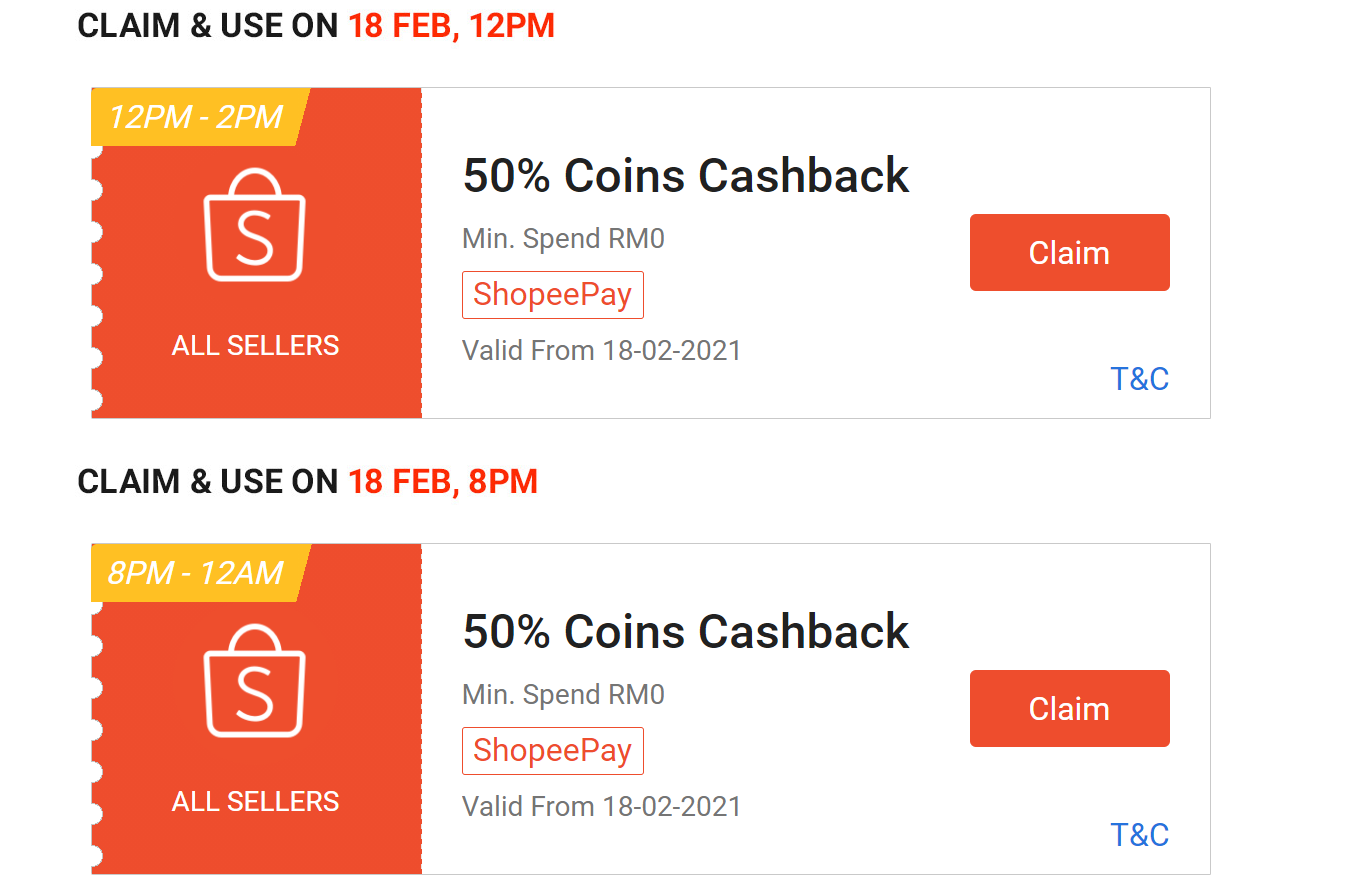The height and width of the screenshot is (888, 1355).
Task: Select the 50% Coins Cashback title in the 12PM voucher
Action: [x=686, y=176]
